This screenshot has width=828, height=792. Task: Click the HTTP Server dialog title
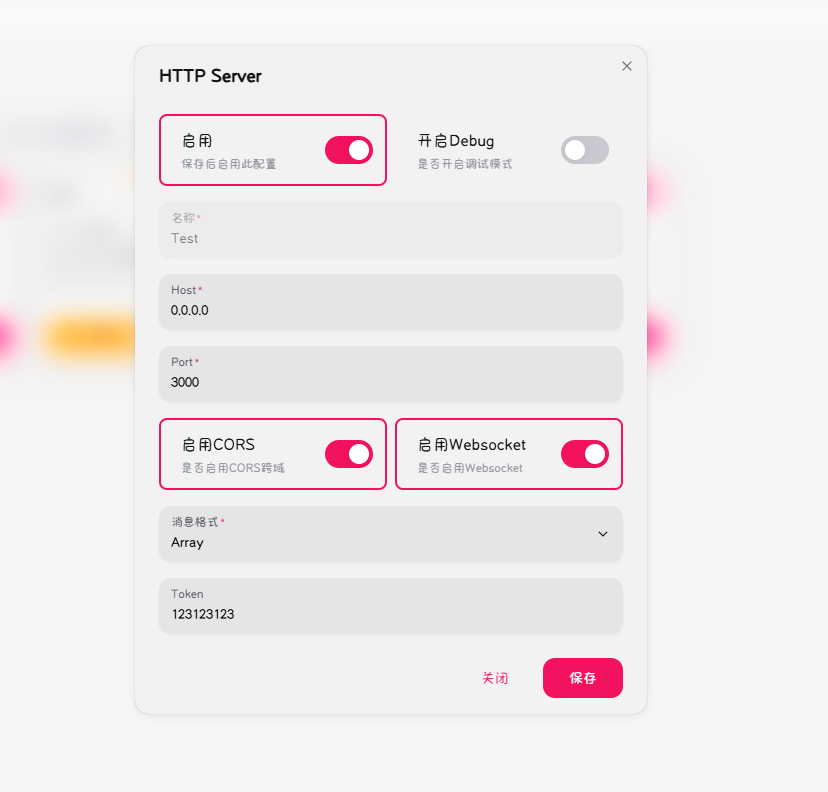click(210, 76)
